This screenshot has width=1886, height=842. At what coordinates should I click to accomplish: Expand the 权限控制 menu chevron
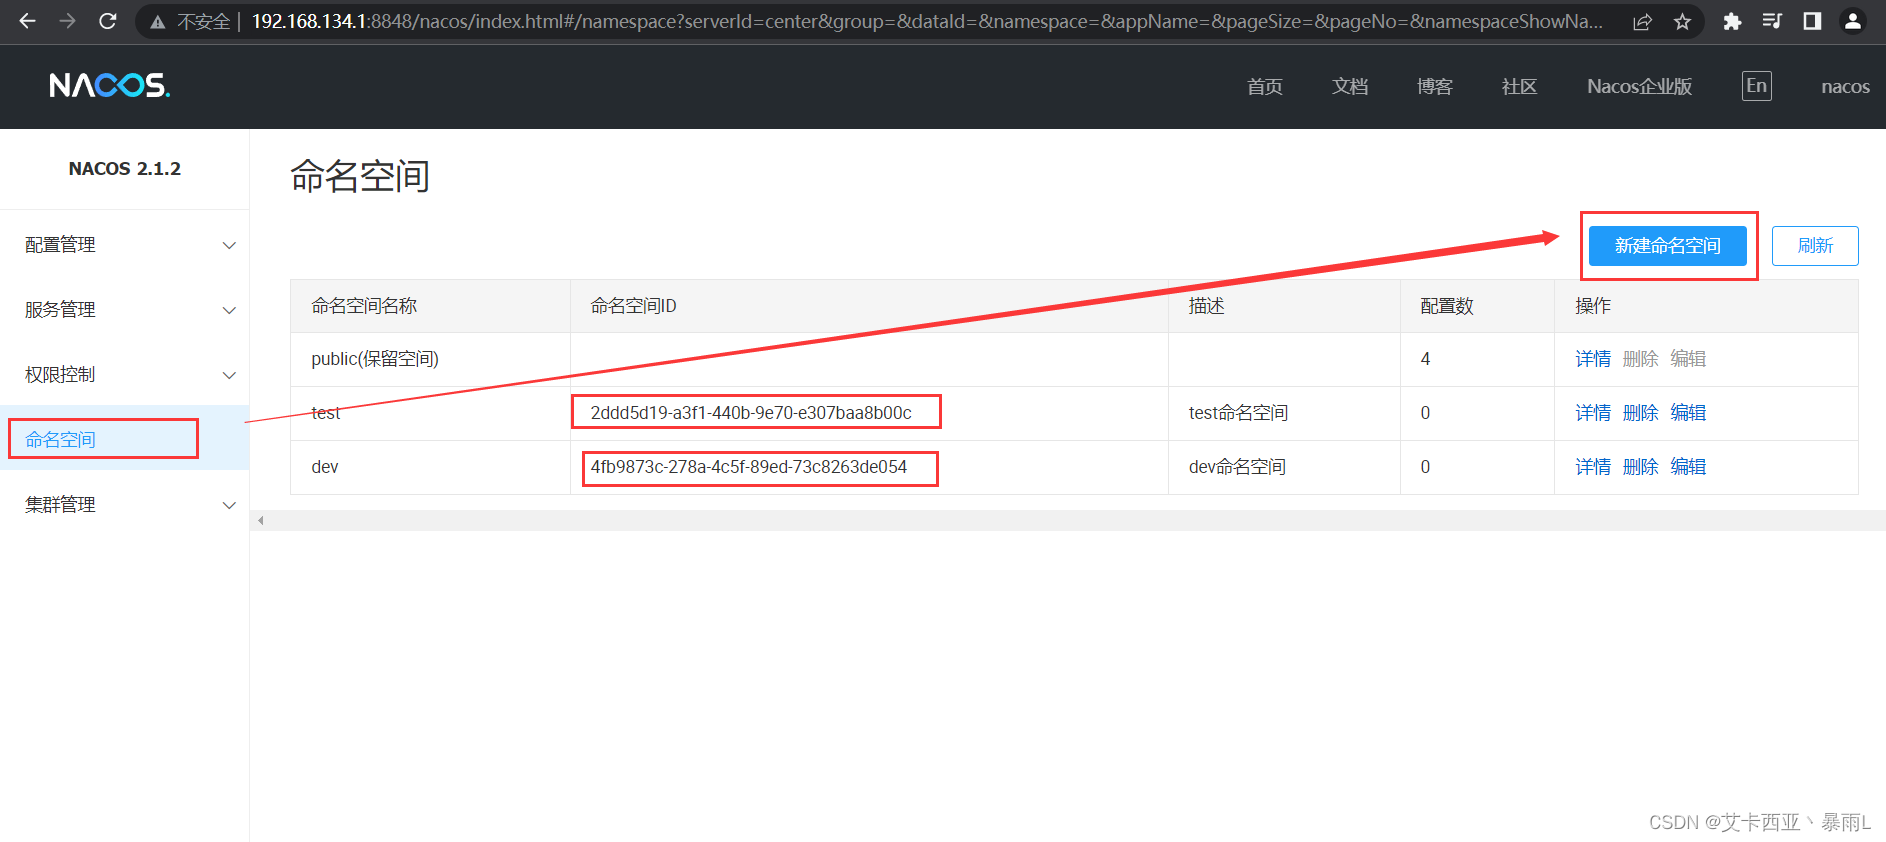229,375
